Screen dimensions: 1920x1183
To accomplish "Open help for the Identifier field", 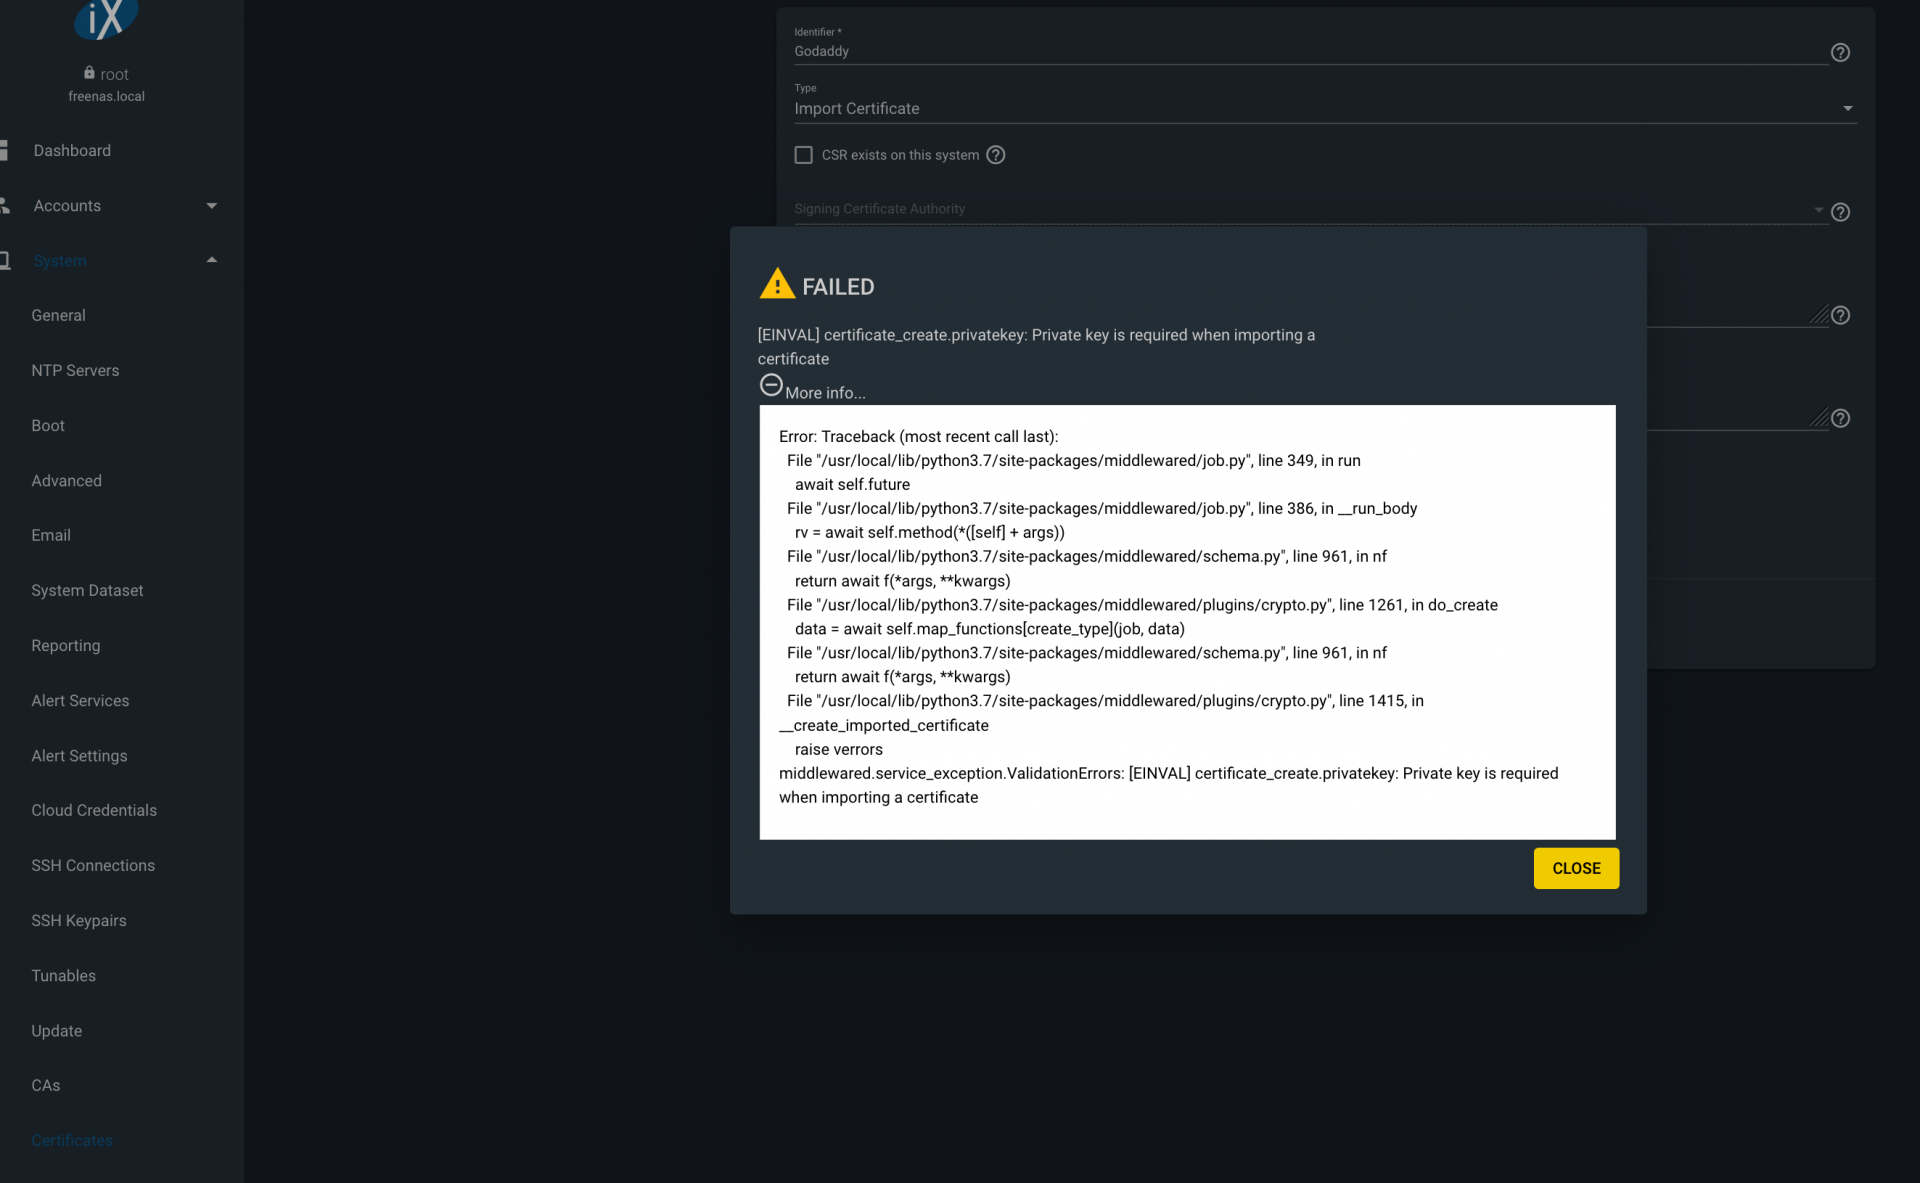I will point(1840,52).
